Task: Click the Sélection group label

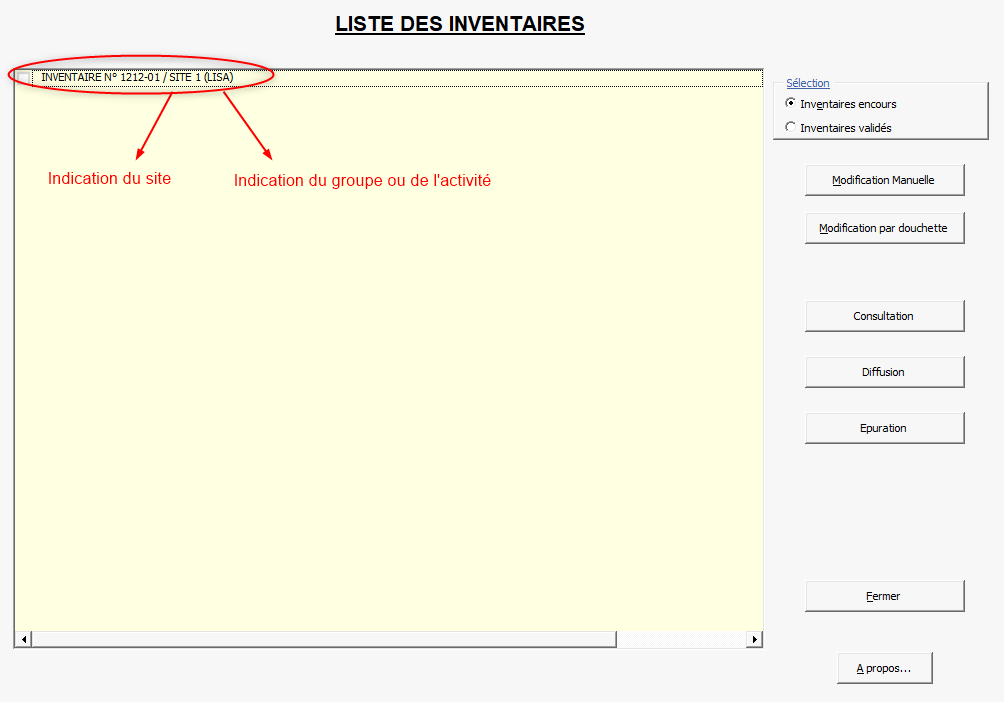Action: tap(808, 84)
